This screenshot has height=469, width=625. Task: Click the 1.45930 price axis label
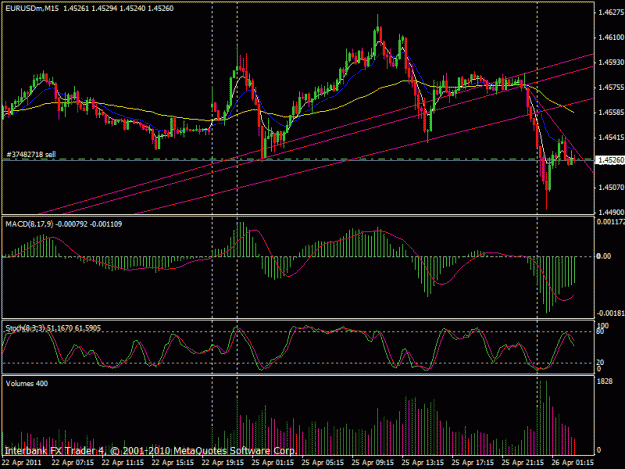(610, 63)
